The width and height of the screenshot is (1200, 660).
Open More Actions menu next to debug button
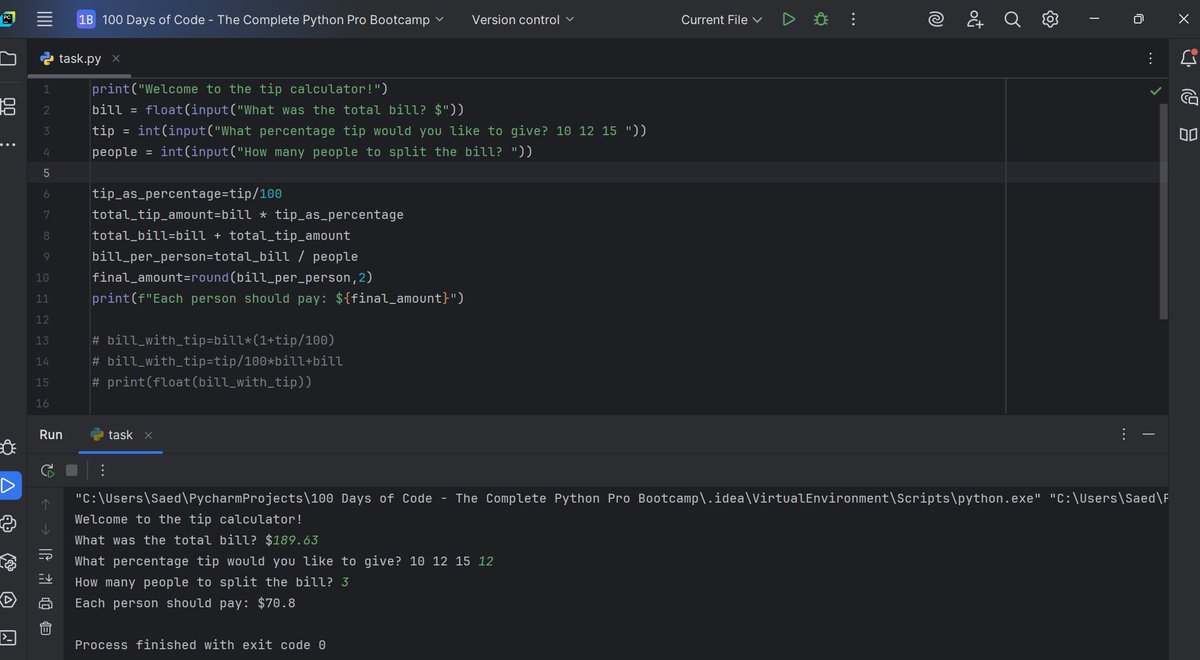853,19
